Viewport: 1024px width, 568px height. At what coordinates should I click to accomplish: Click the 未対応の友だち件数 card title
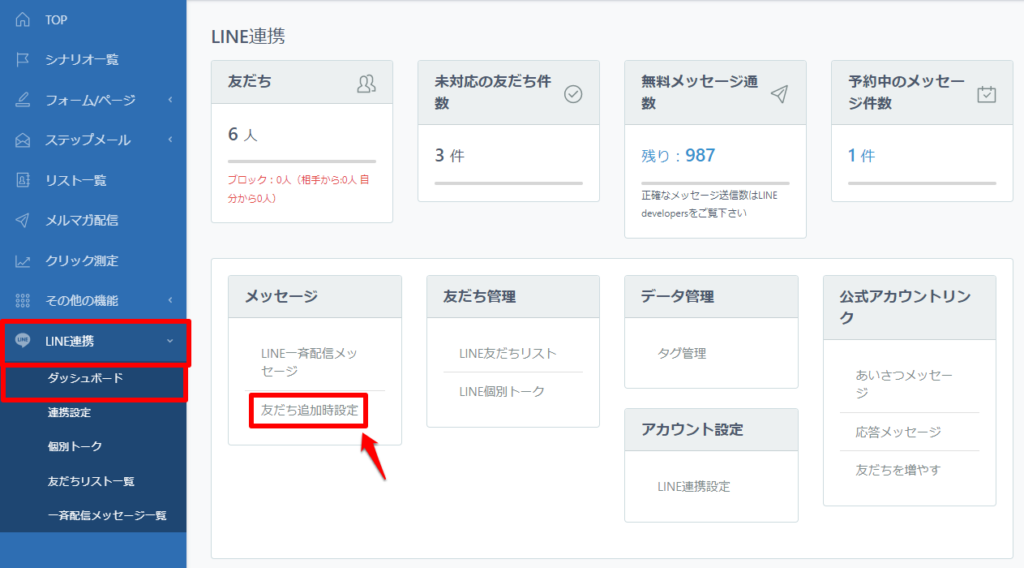click(493, 92)
